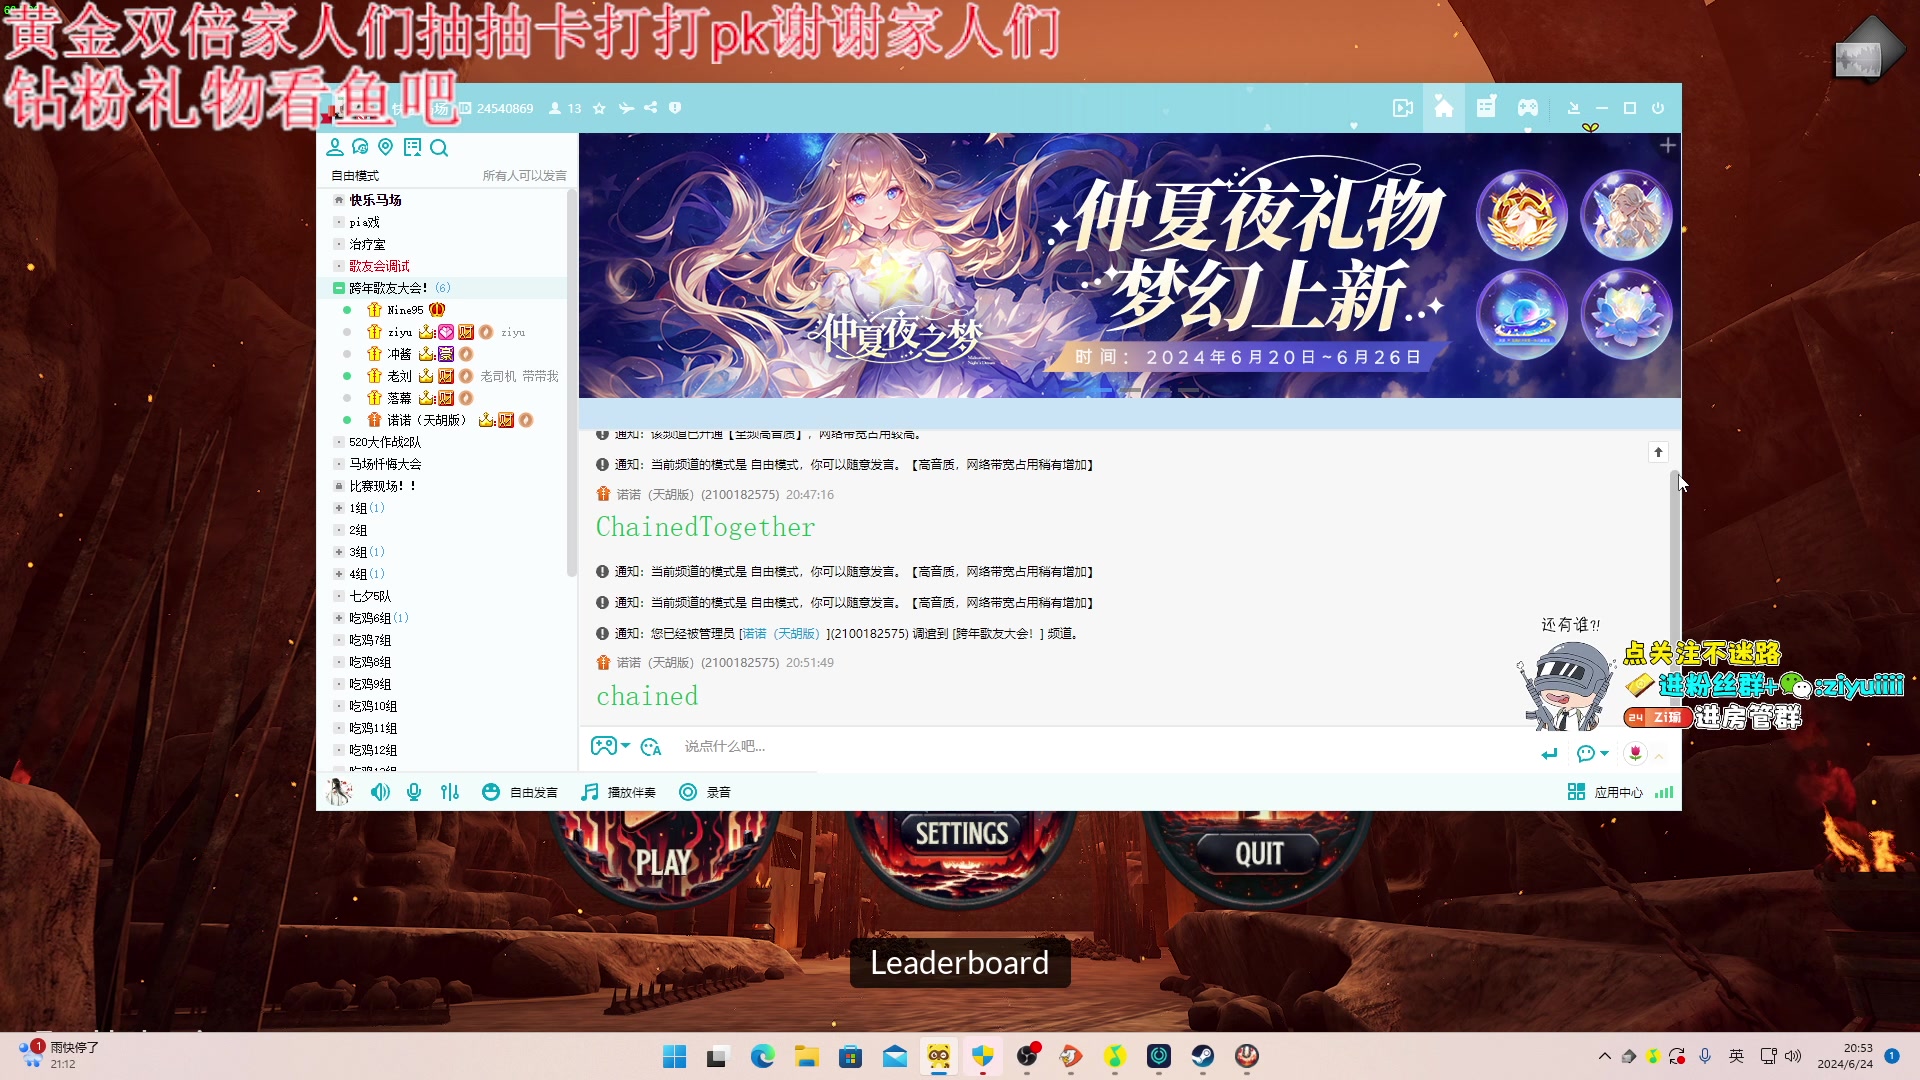The image size is (1920, 1080).
Task: Select the 马场忏悔大会 channel
Action: (385, 464)
